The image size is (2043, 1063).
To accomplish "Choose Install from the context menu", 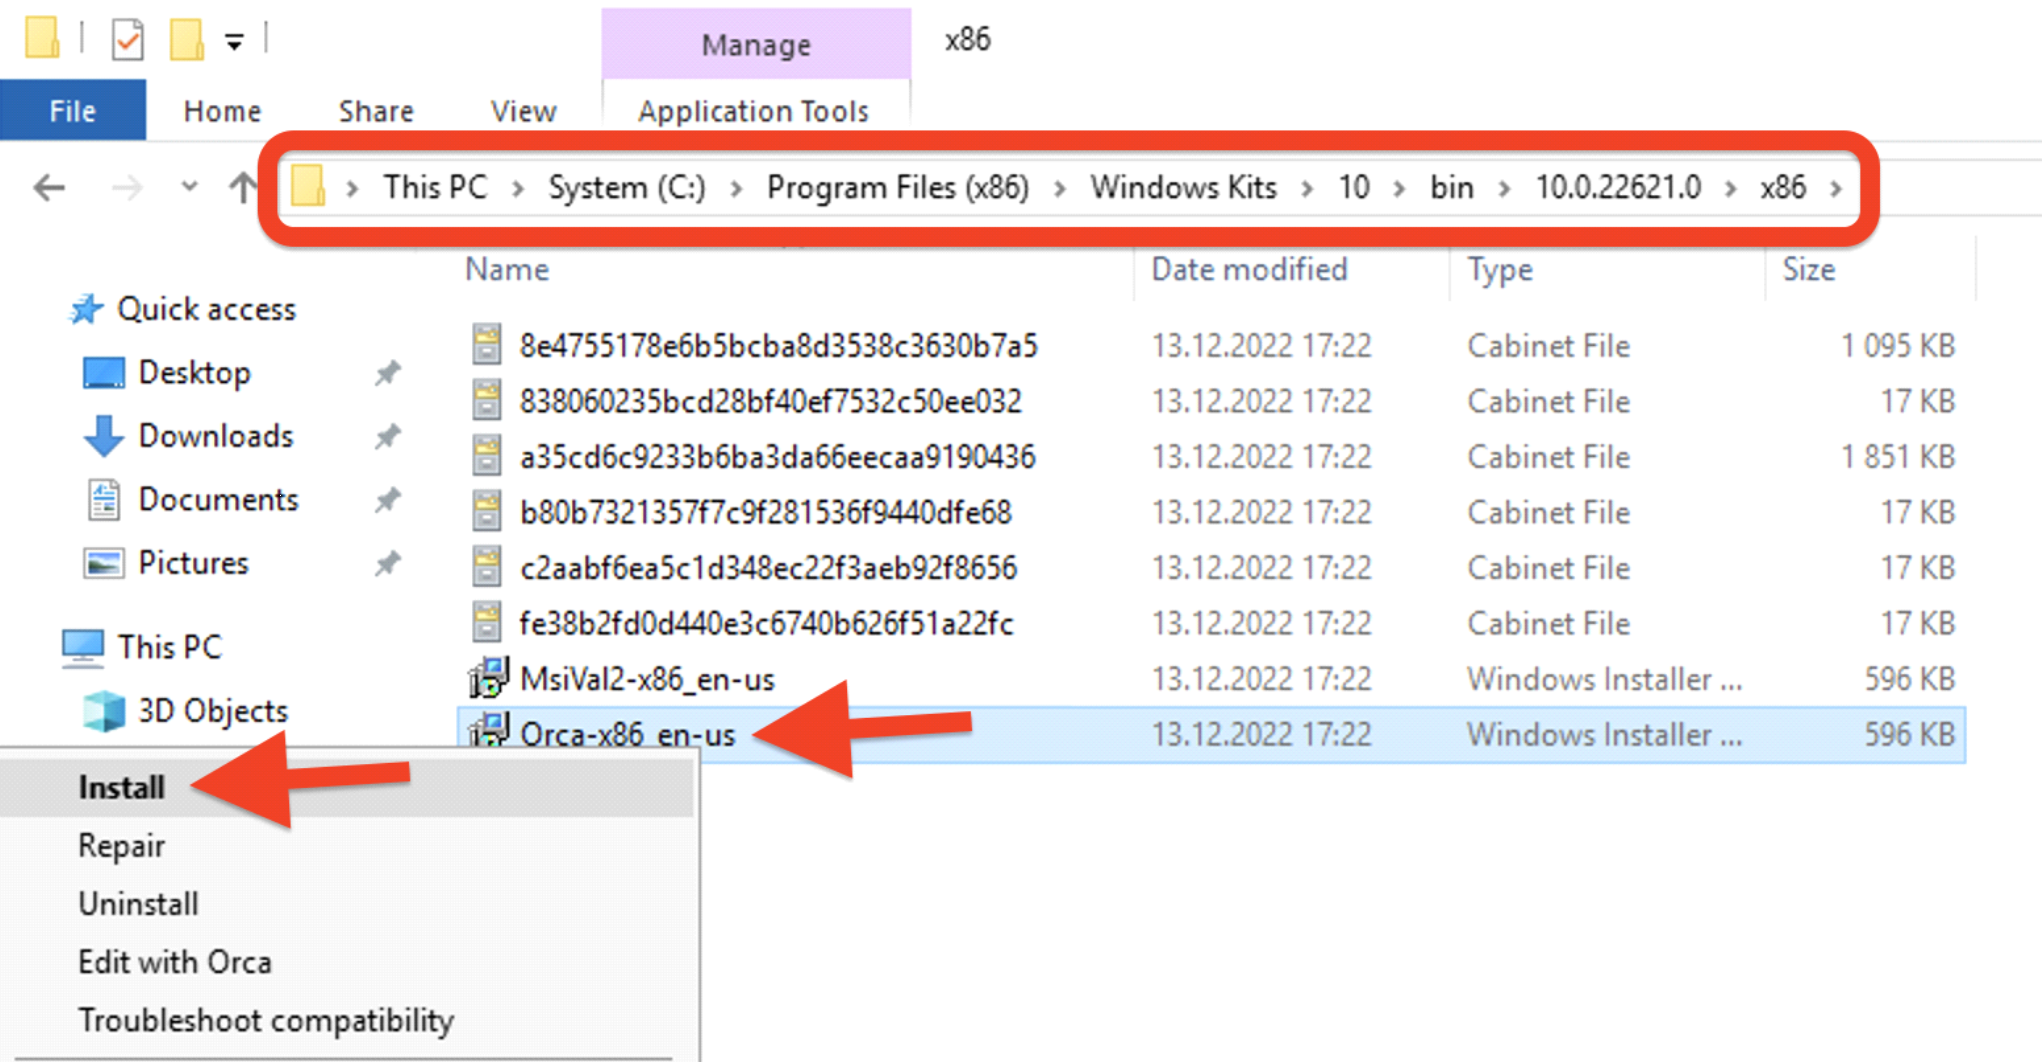I will pyautogui.click(x=121, y=788).
